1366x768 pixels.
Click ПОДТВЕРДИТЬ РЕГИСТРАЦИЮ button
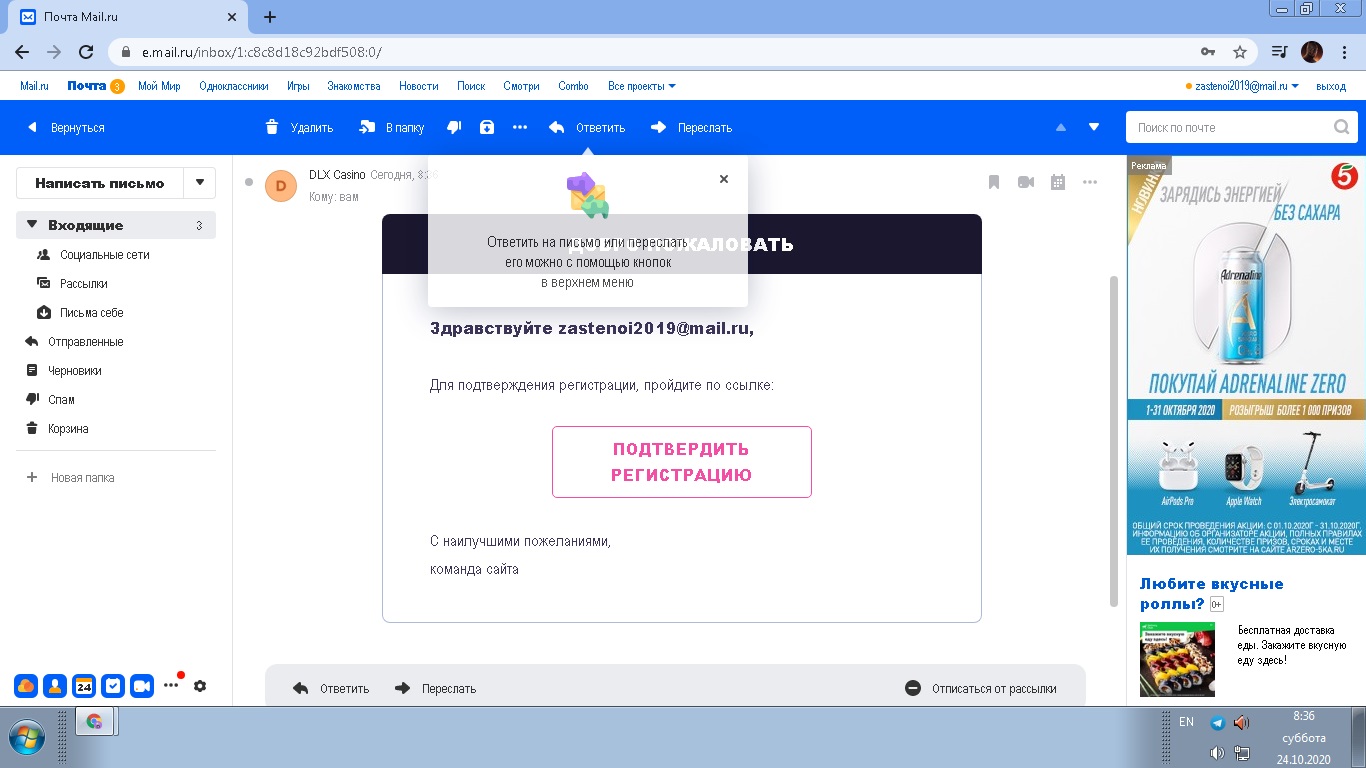pos(682,462)
